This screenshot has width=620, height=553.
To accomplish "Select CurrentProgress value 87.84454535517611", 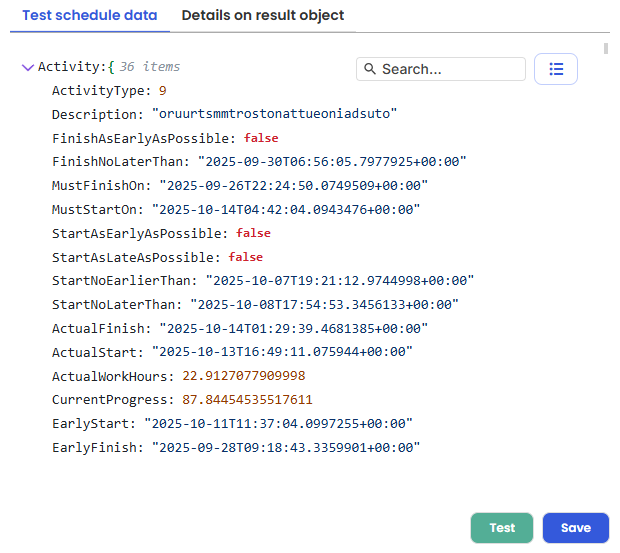I will click(x=248, y=400).
